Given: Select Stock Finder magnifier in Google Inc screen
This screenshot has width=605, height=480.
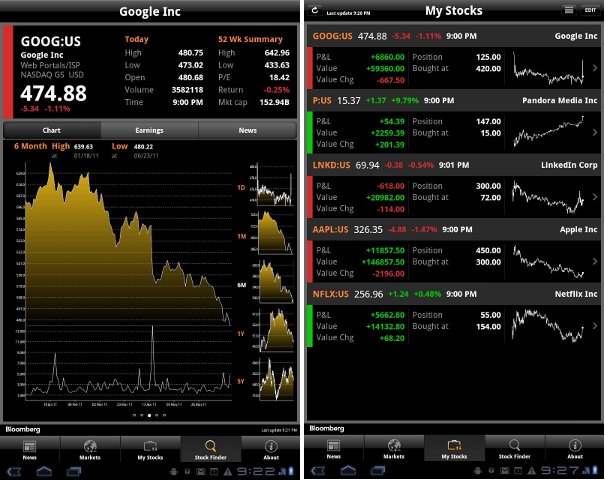Looking at the screenshot, I should pos(211,450).
